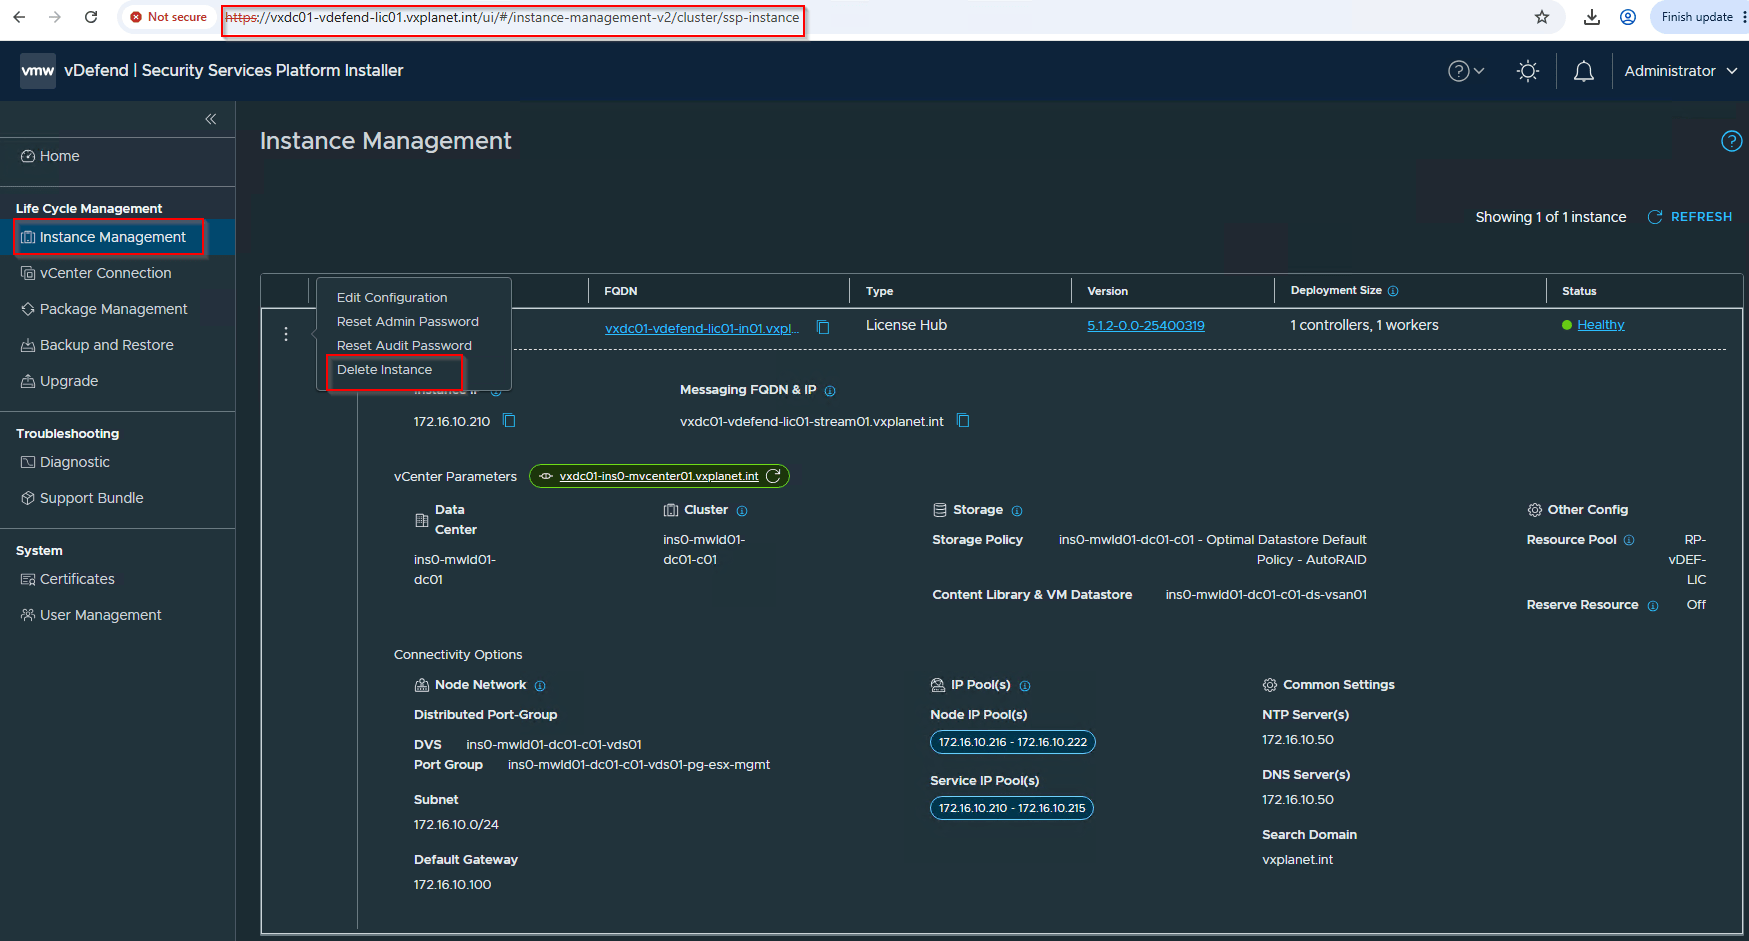This screenshot has width=1749, height=941.
Task: Click the Type column header
Action: [880, 291]
